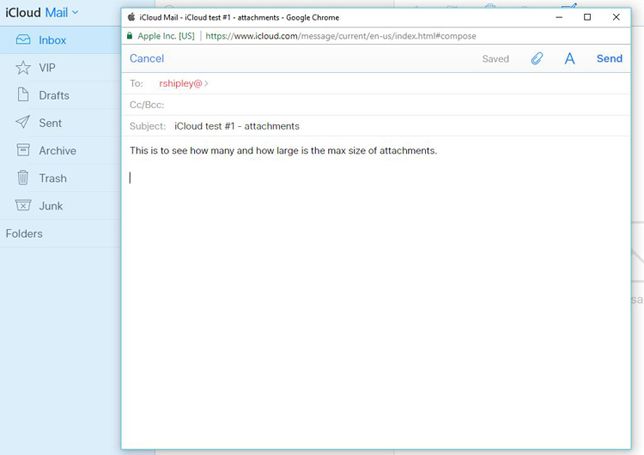Select the rshipley@ recipient token
Viewport: 644px width, 455px height.
(180, 83)
